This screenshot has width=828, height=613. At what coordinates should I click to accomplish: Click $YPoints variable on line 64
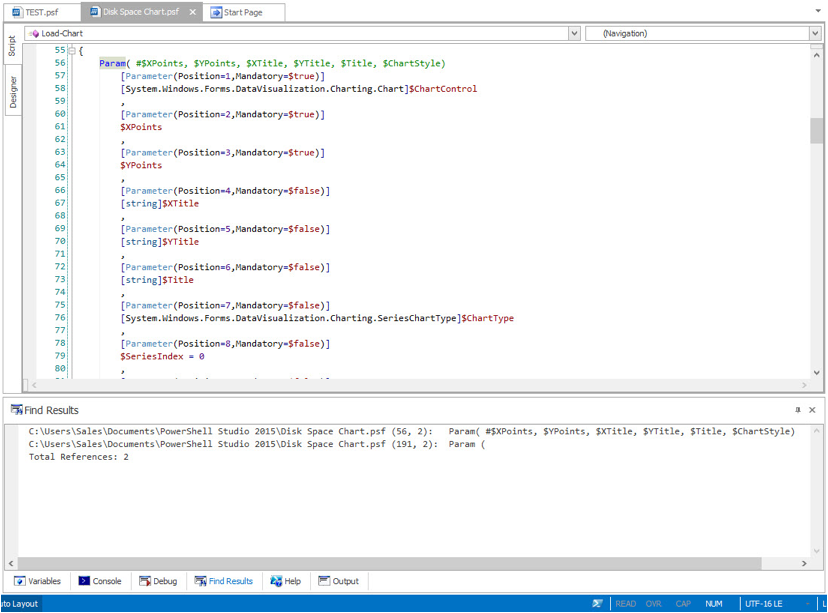(x=141, y=165)
